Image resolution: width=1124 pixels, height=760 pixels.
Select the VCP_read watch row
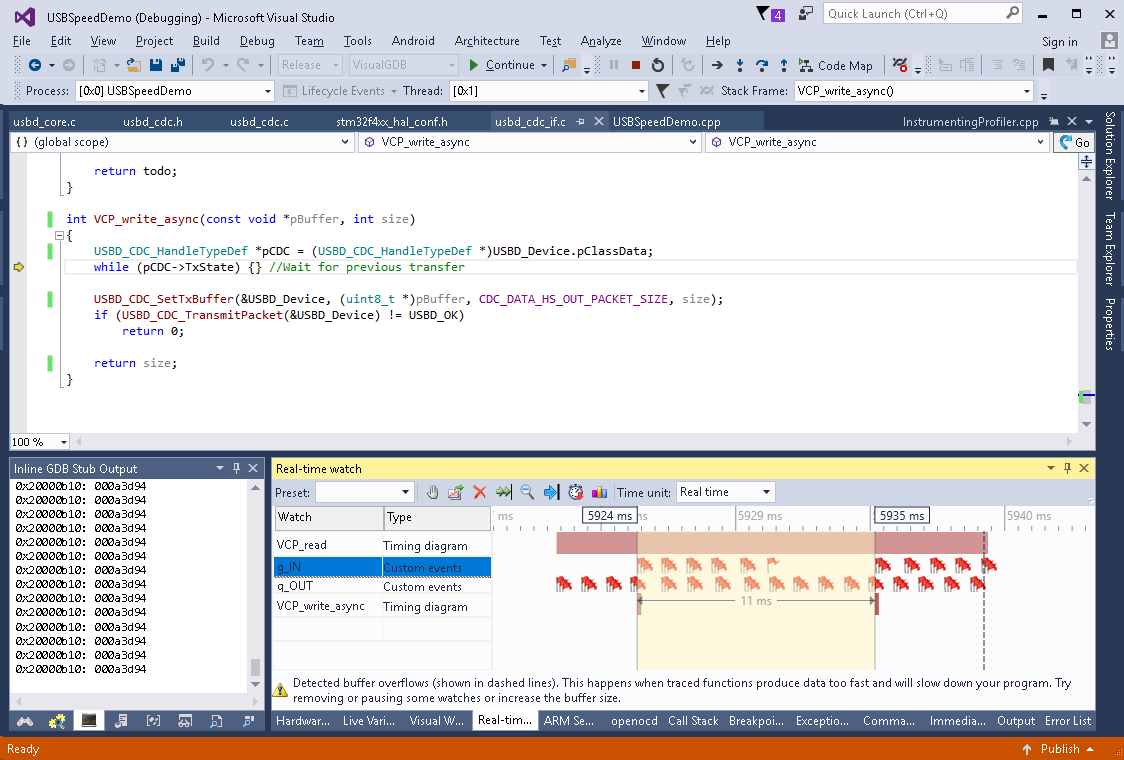383,545
